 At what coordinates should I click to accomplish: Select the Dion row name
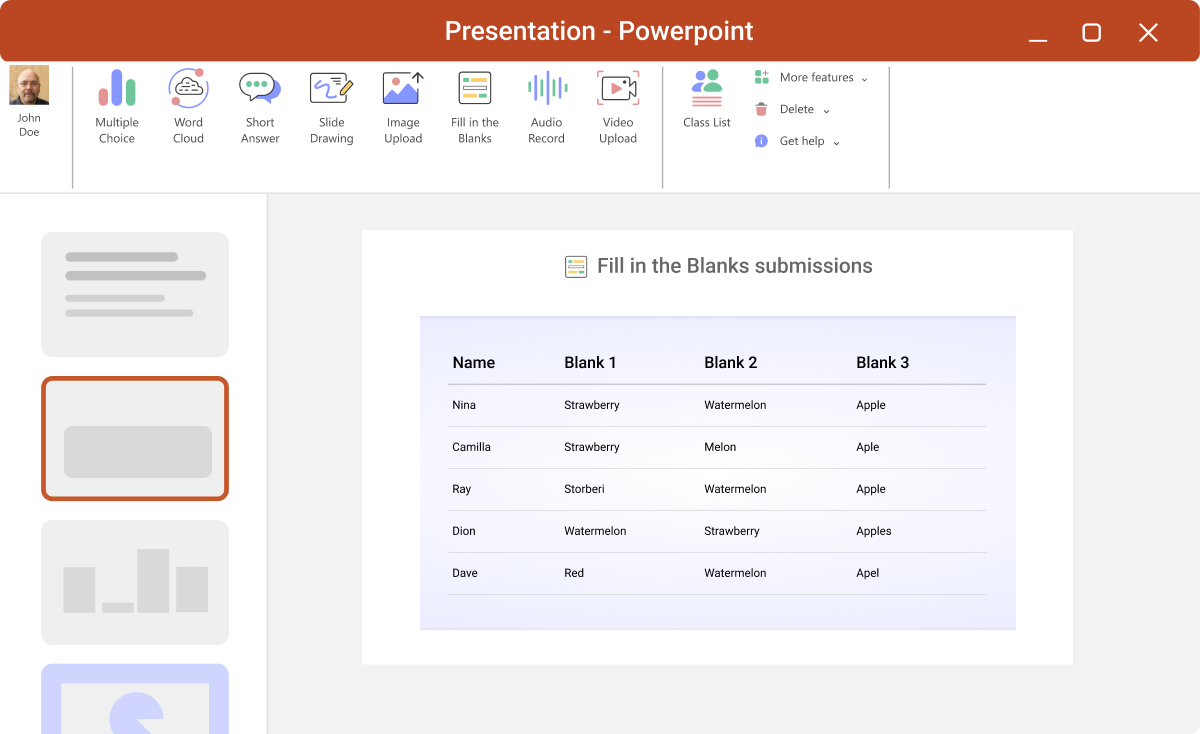(464, 531)
